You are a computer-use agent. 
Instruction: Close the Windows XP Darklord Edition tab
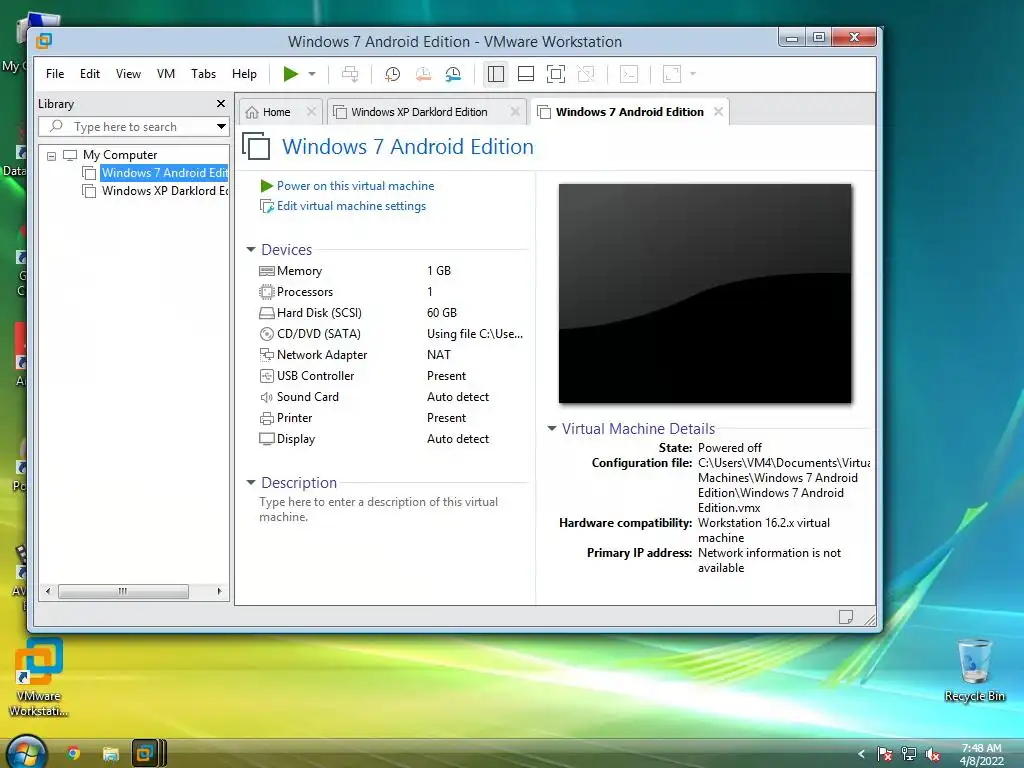pos(515,112)
